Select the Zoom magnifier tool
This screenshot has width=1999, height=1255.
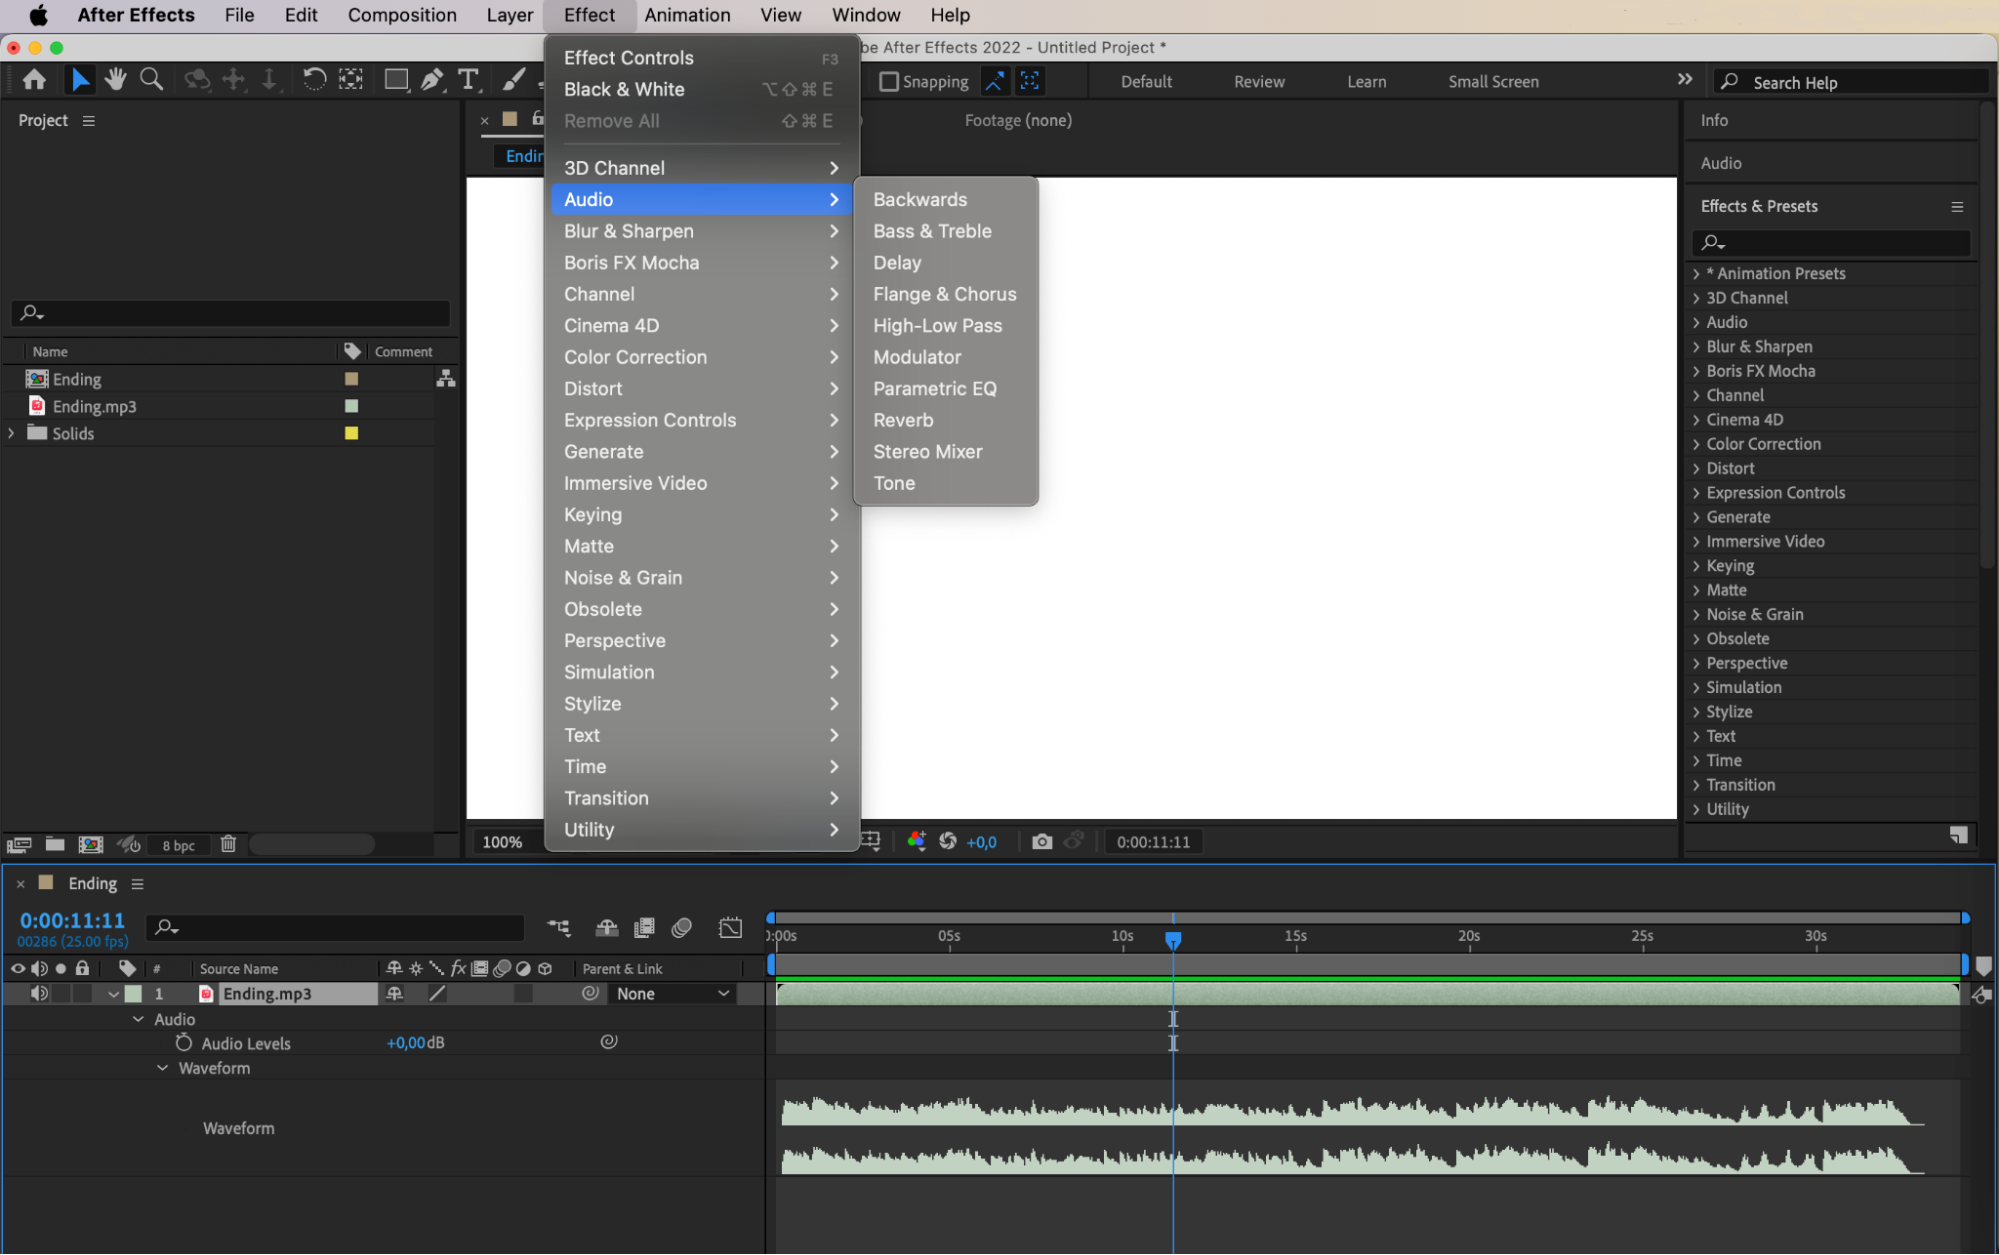tap(151, 80)
